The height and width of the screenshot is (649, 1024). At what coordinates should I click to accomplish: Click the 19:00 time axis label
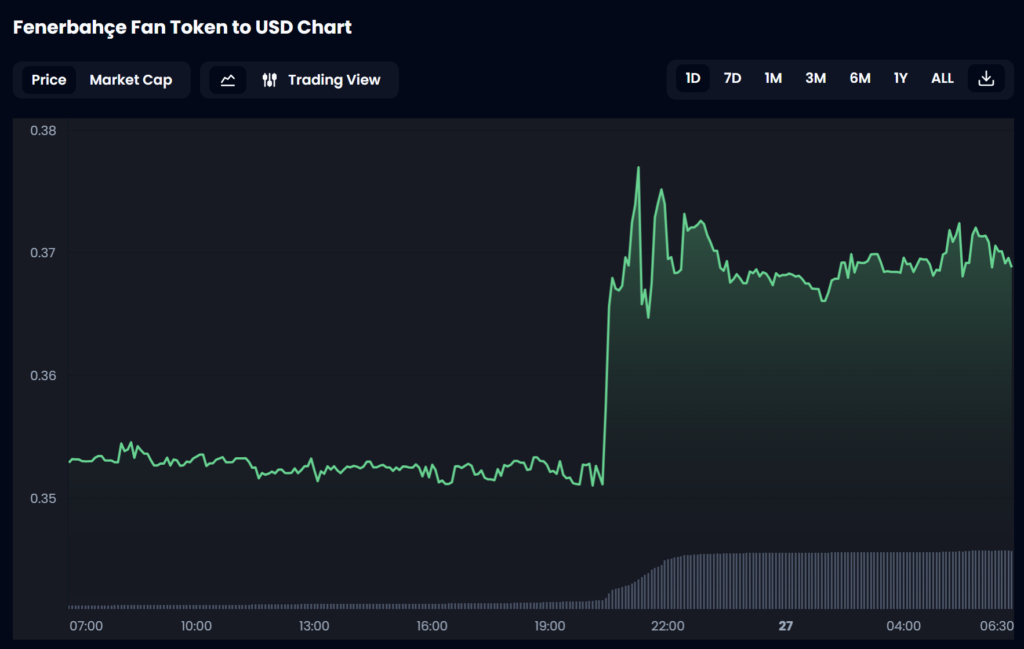(550, 626)
